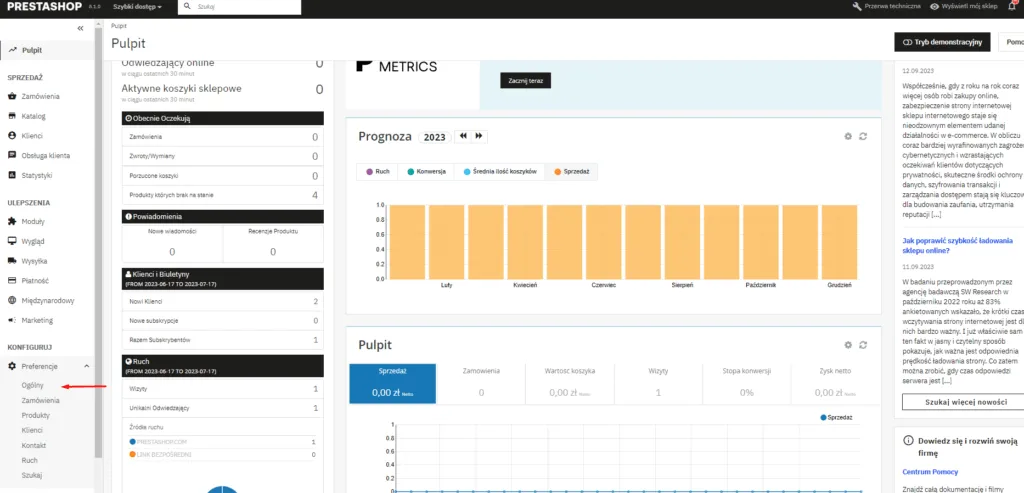Click the Wysyłka truck icon
Screen dimensions: 1024x493
pyautogui.click(x=12, y=261)
